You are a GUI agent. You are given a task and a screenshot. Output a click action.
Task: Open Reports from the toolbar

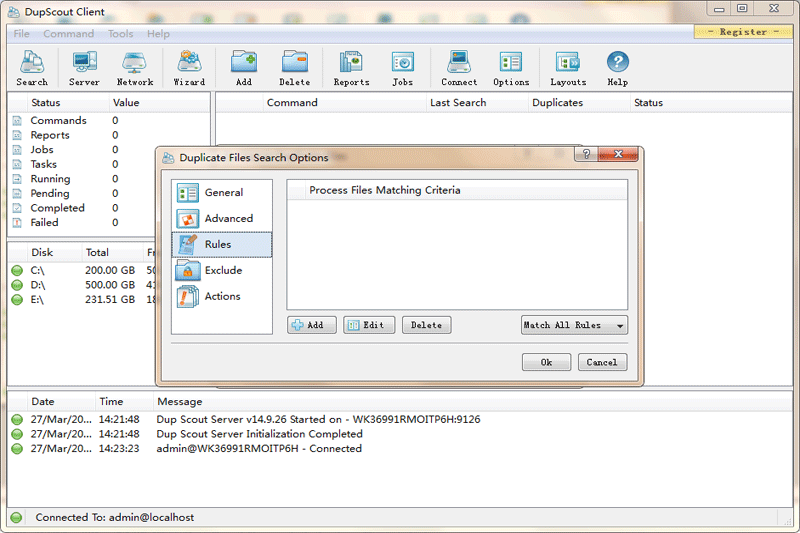[351, 69]
